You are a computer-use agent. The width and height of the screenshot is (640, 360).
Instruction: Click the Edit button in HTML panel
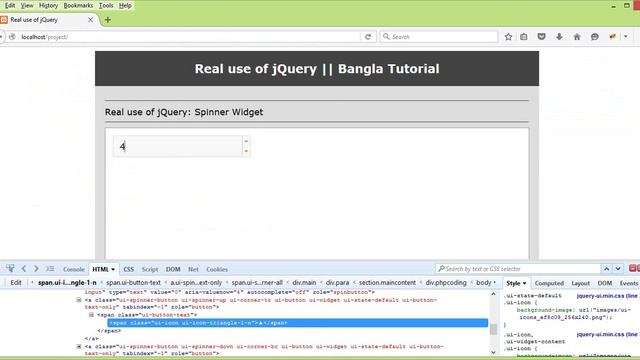[x=16, y=283]
